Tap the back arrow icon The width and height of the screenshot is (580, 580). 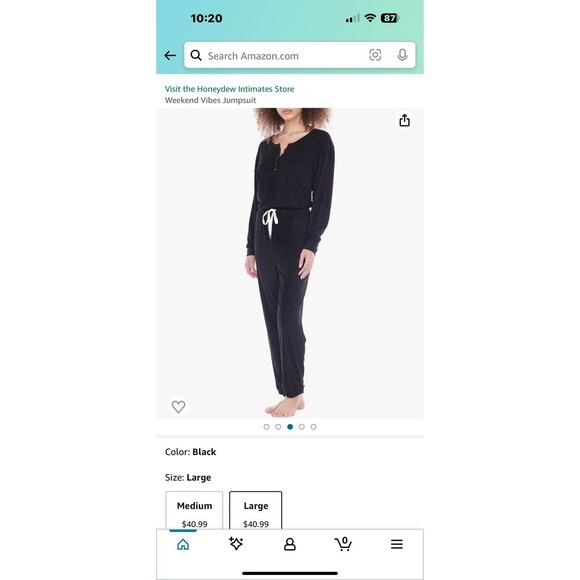click(170, 55)
